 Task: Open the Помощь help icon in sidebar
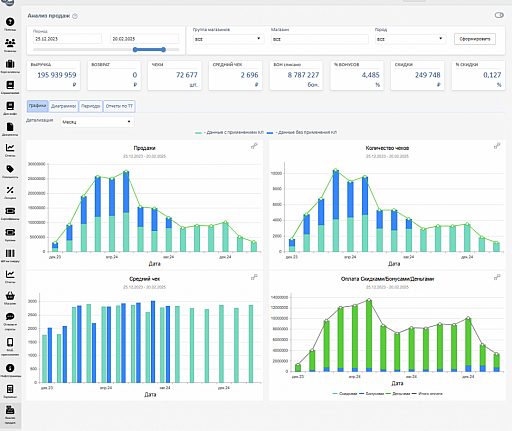[10, 22]
